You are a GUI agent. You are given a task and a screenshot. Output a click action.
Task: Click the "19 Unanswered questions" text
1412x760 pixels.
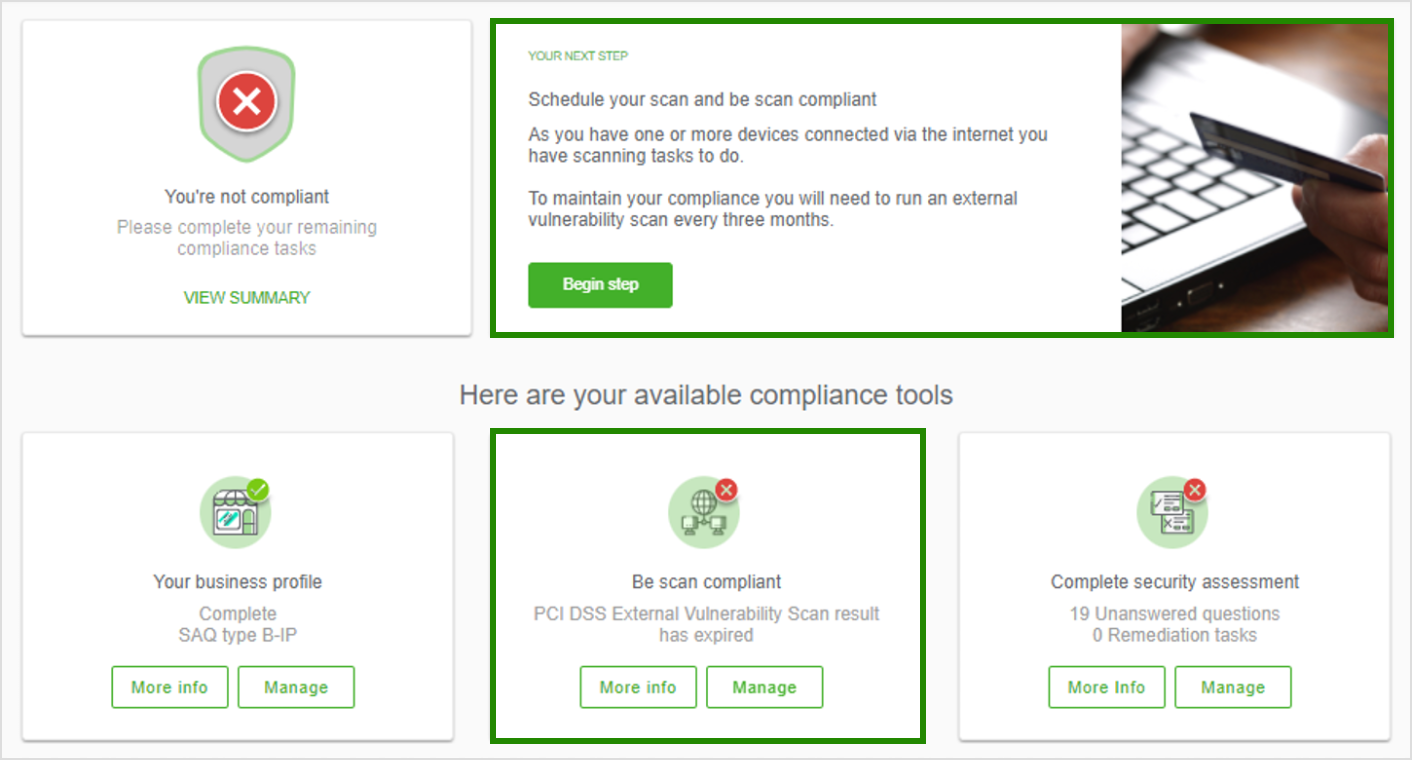1175,614
